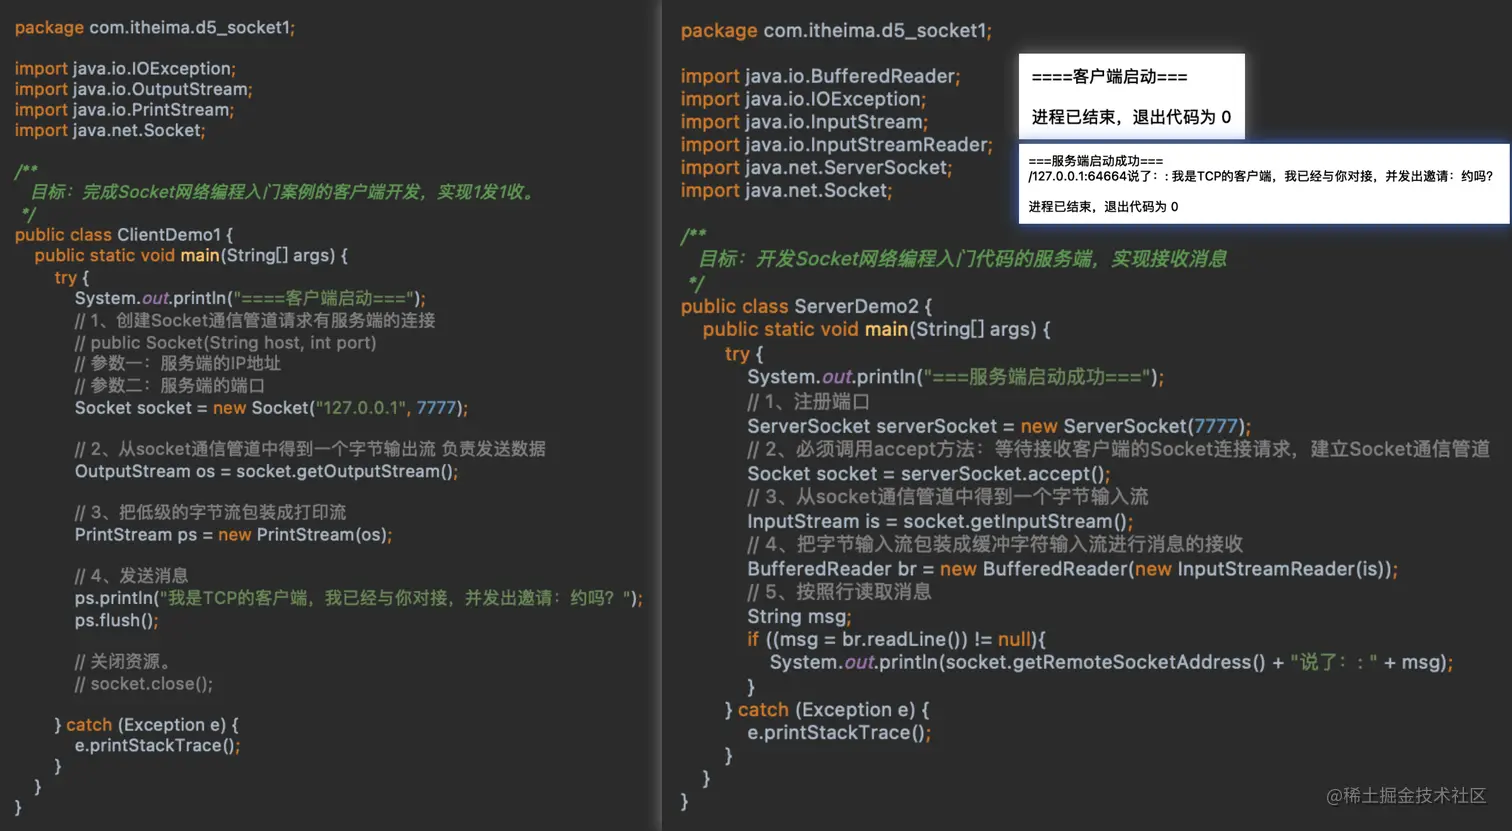Viewport: 1512px width, 831px height.
Task: Click the package line in the ClientDemo1 code
Action: 155,28
